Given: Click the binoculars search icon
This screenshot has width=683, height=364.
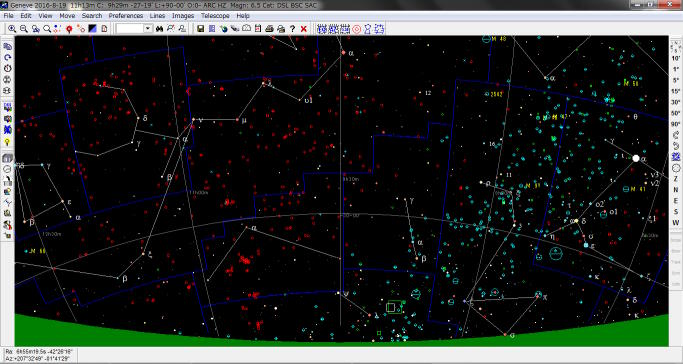Looking at the screenshot, I should pos(159,29).
